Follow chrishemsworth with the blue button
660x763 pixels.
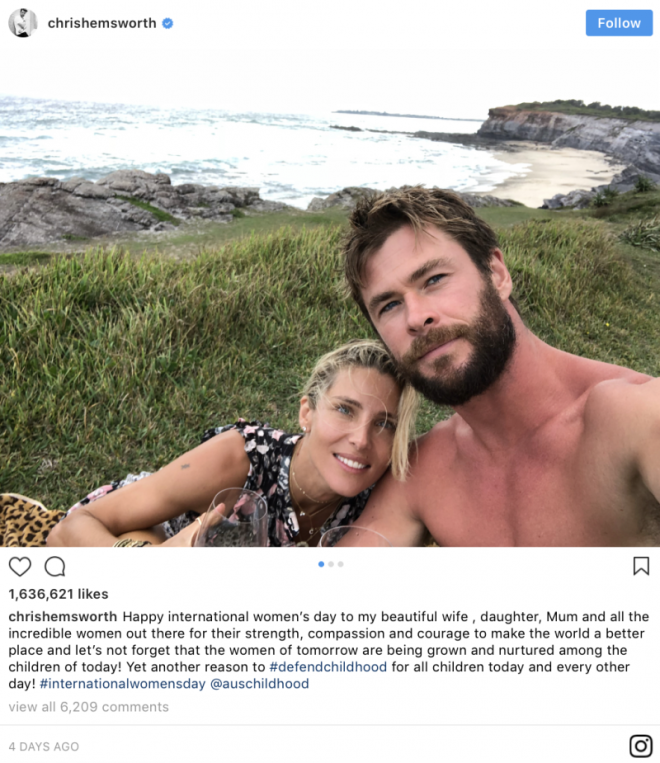(619, 23)
